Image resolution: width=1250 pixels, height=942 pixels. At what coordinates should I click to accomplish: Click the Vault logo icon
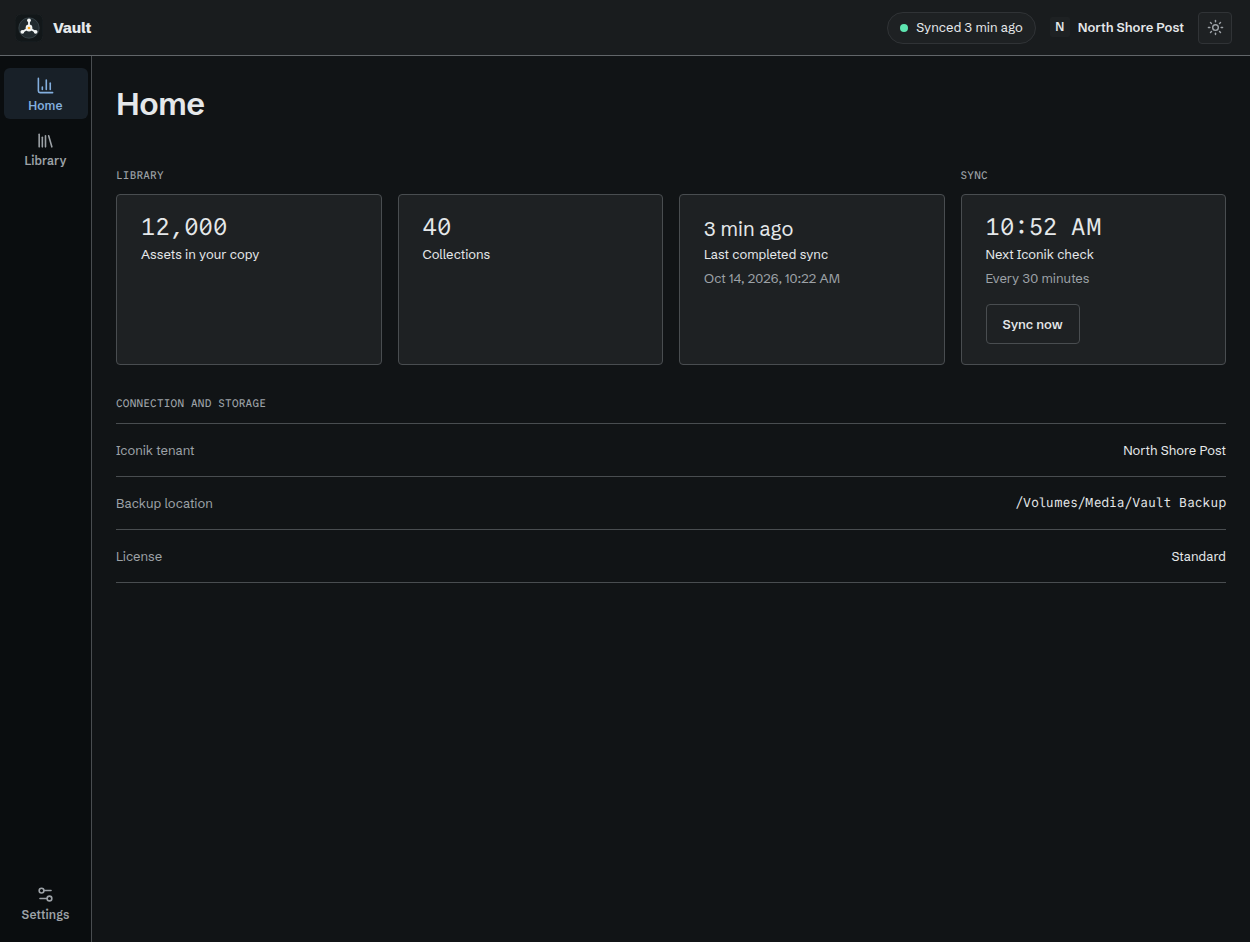(29, 27)
